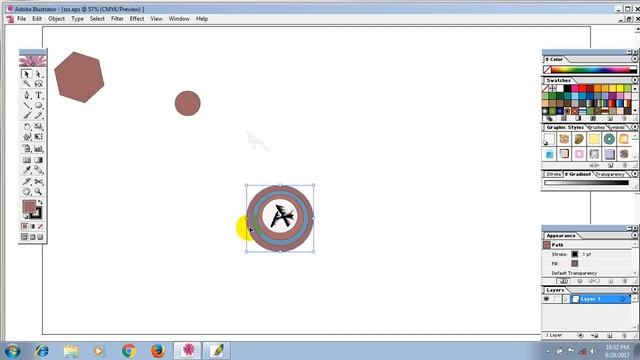
Task: Apply the teal ring graphic style
Action: point(609,139)
